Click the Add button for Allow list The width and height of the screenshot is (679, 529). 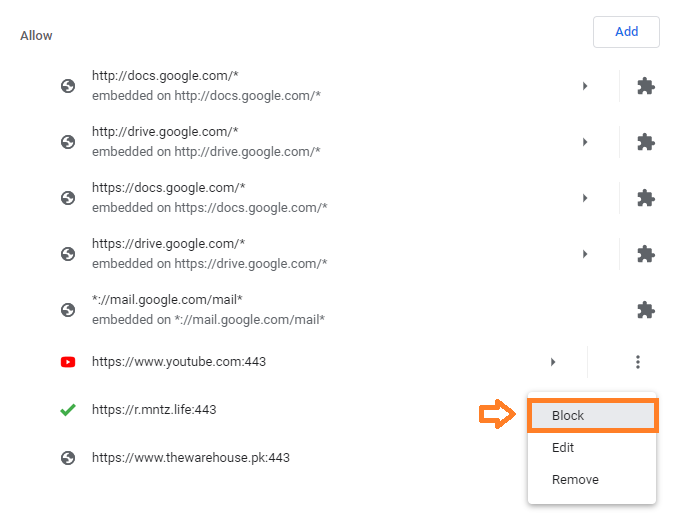pyautogui.click(x=626, y=32)
